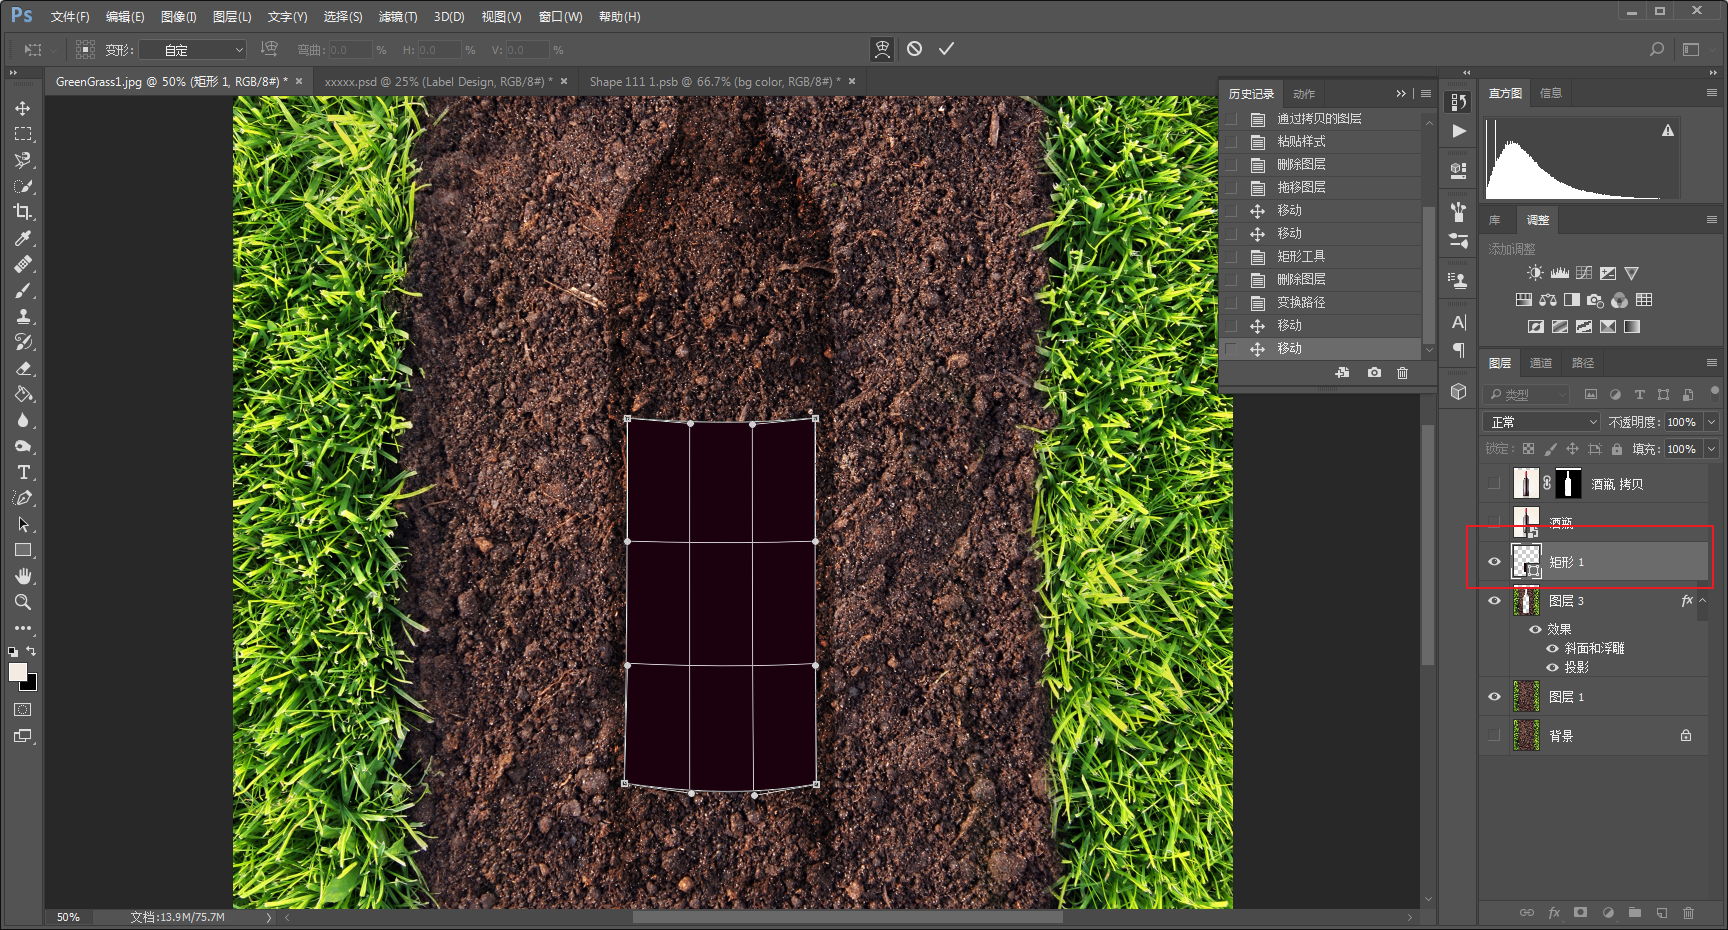Toggle 斜面和浮雕 effect visibility

pyautogui.click(x=1552, y=648)
